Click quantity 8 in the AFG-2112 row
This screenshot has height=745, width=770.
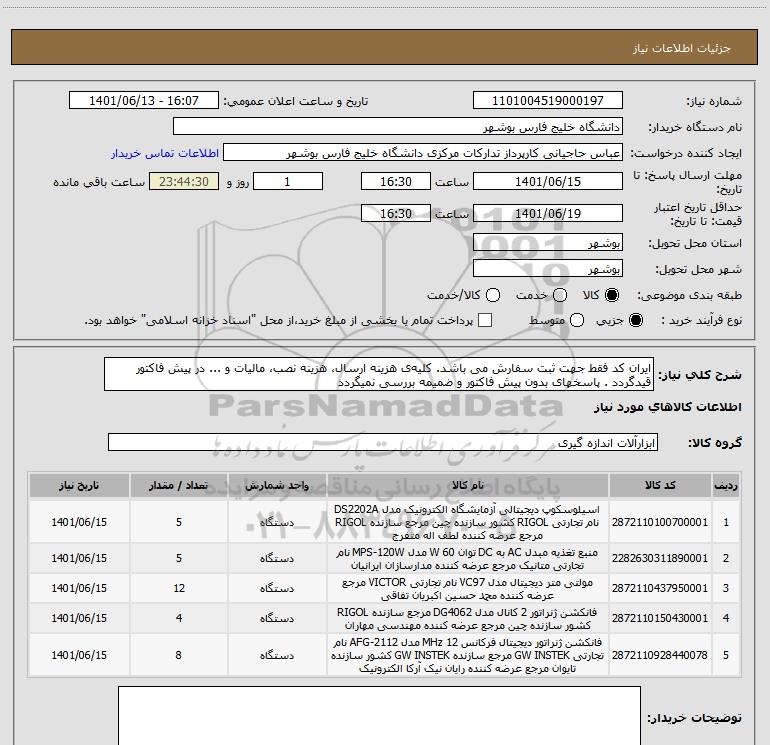tap(179, 655)
